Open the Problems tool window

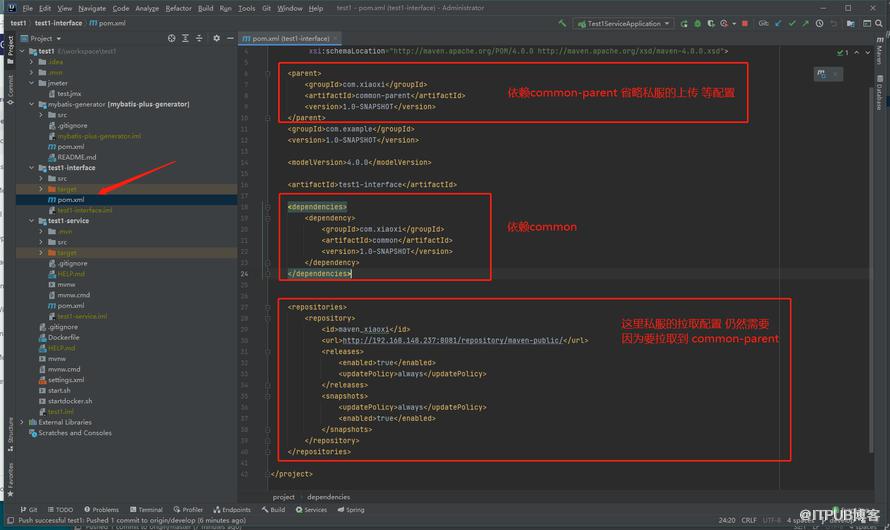102,510
